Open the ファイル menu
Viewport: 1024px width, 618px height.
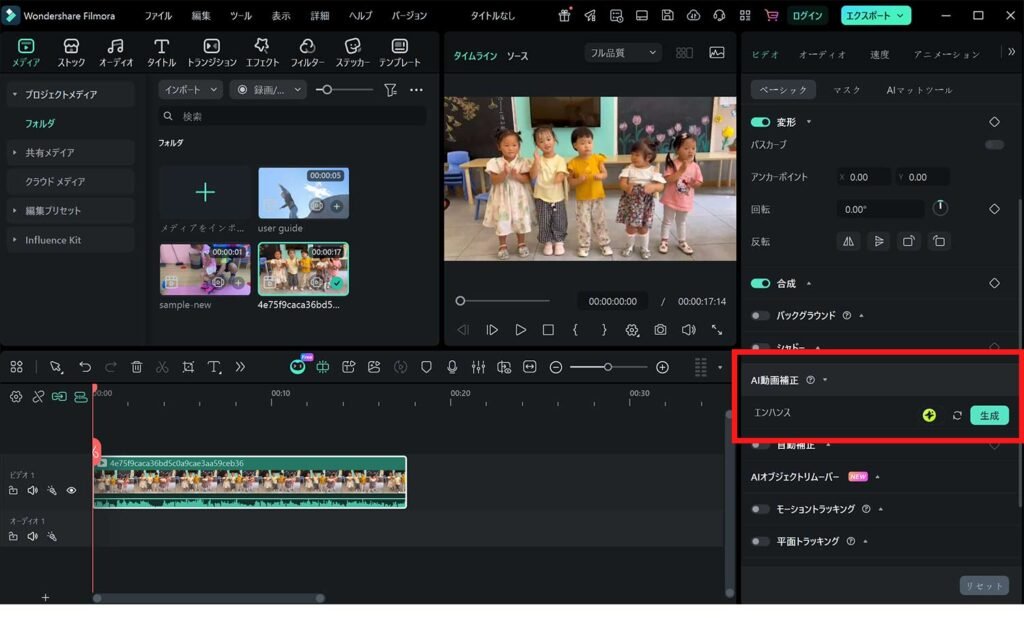point(158,15)
